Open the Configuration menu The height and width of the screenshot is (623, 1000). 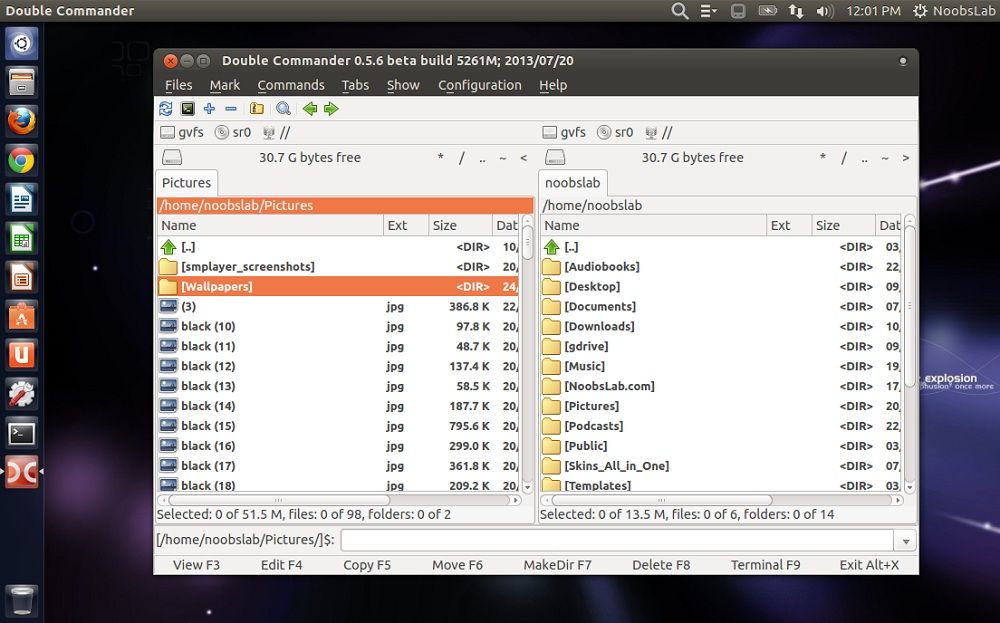pyautogui.click(x=479, y=85)
